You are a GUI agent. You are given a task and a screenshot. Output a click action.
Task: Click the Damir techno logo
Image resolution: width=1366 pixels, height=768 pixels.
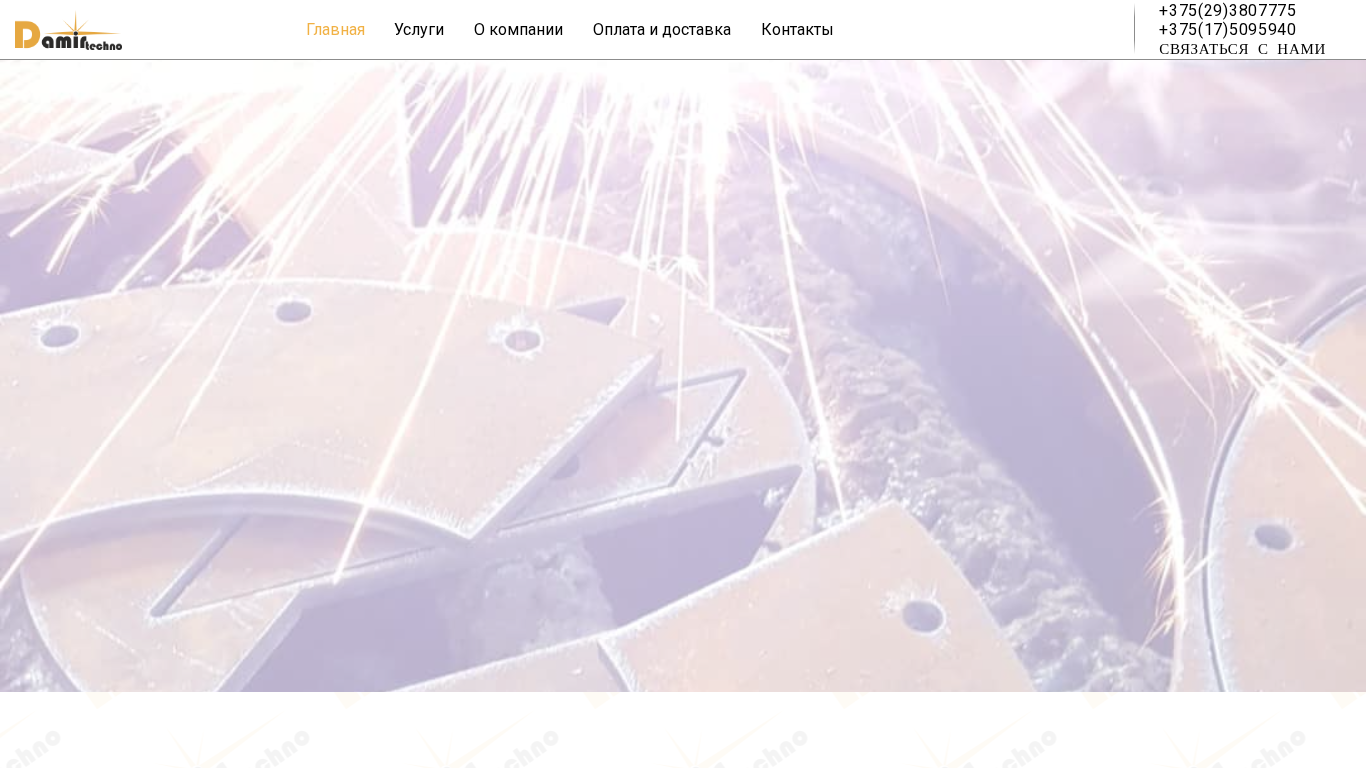pos(68,31)
